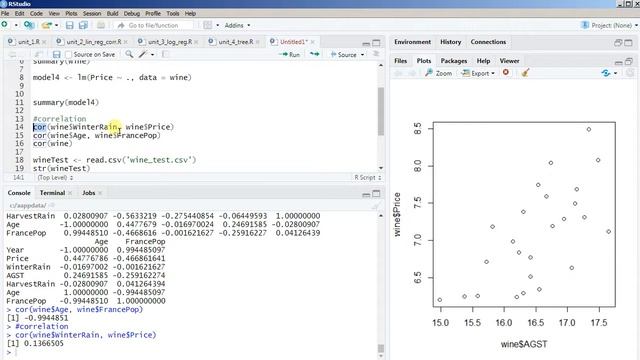Screen dimensions: 640x360
Task: Close the Jobs tab
Action: pyautogui.click(x=100, y=193)
